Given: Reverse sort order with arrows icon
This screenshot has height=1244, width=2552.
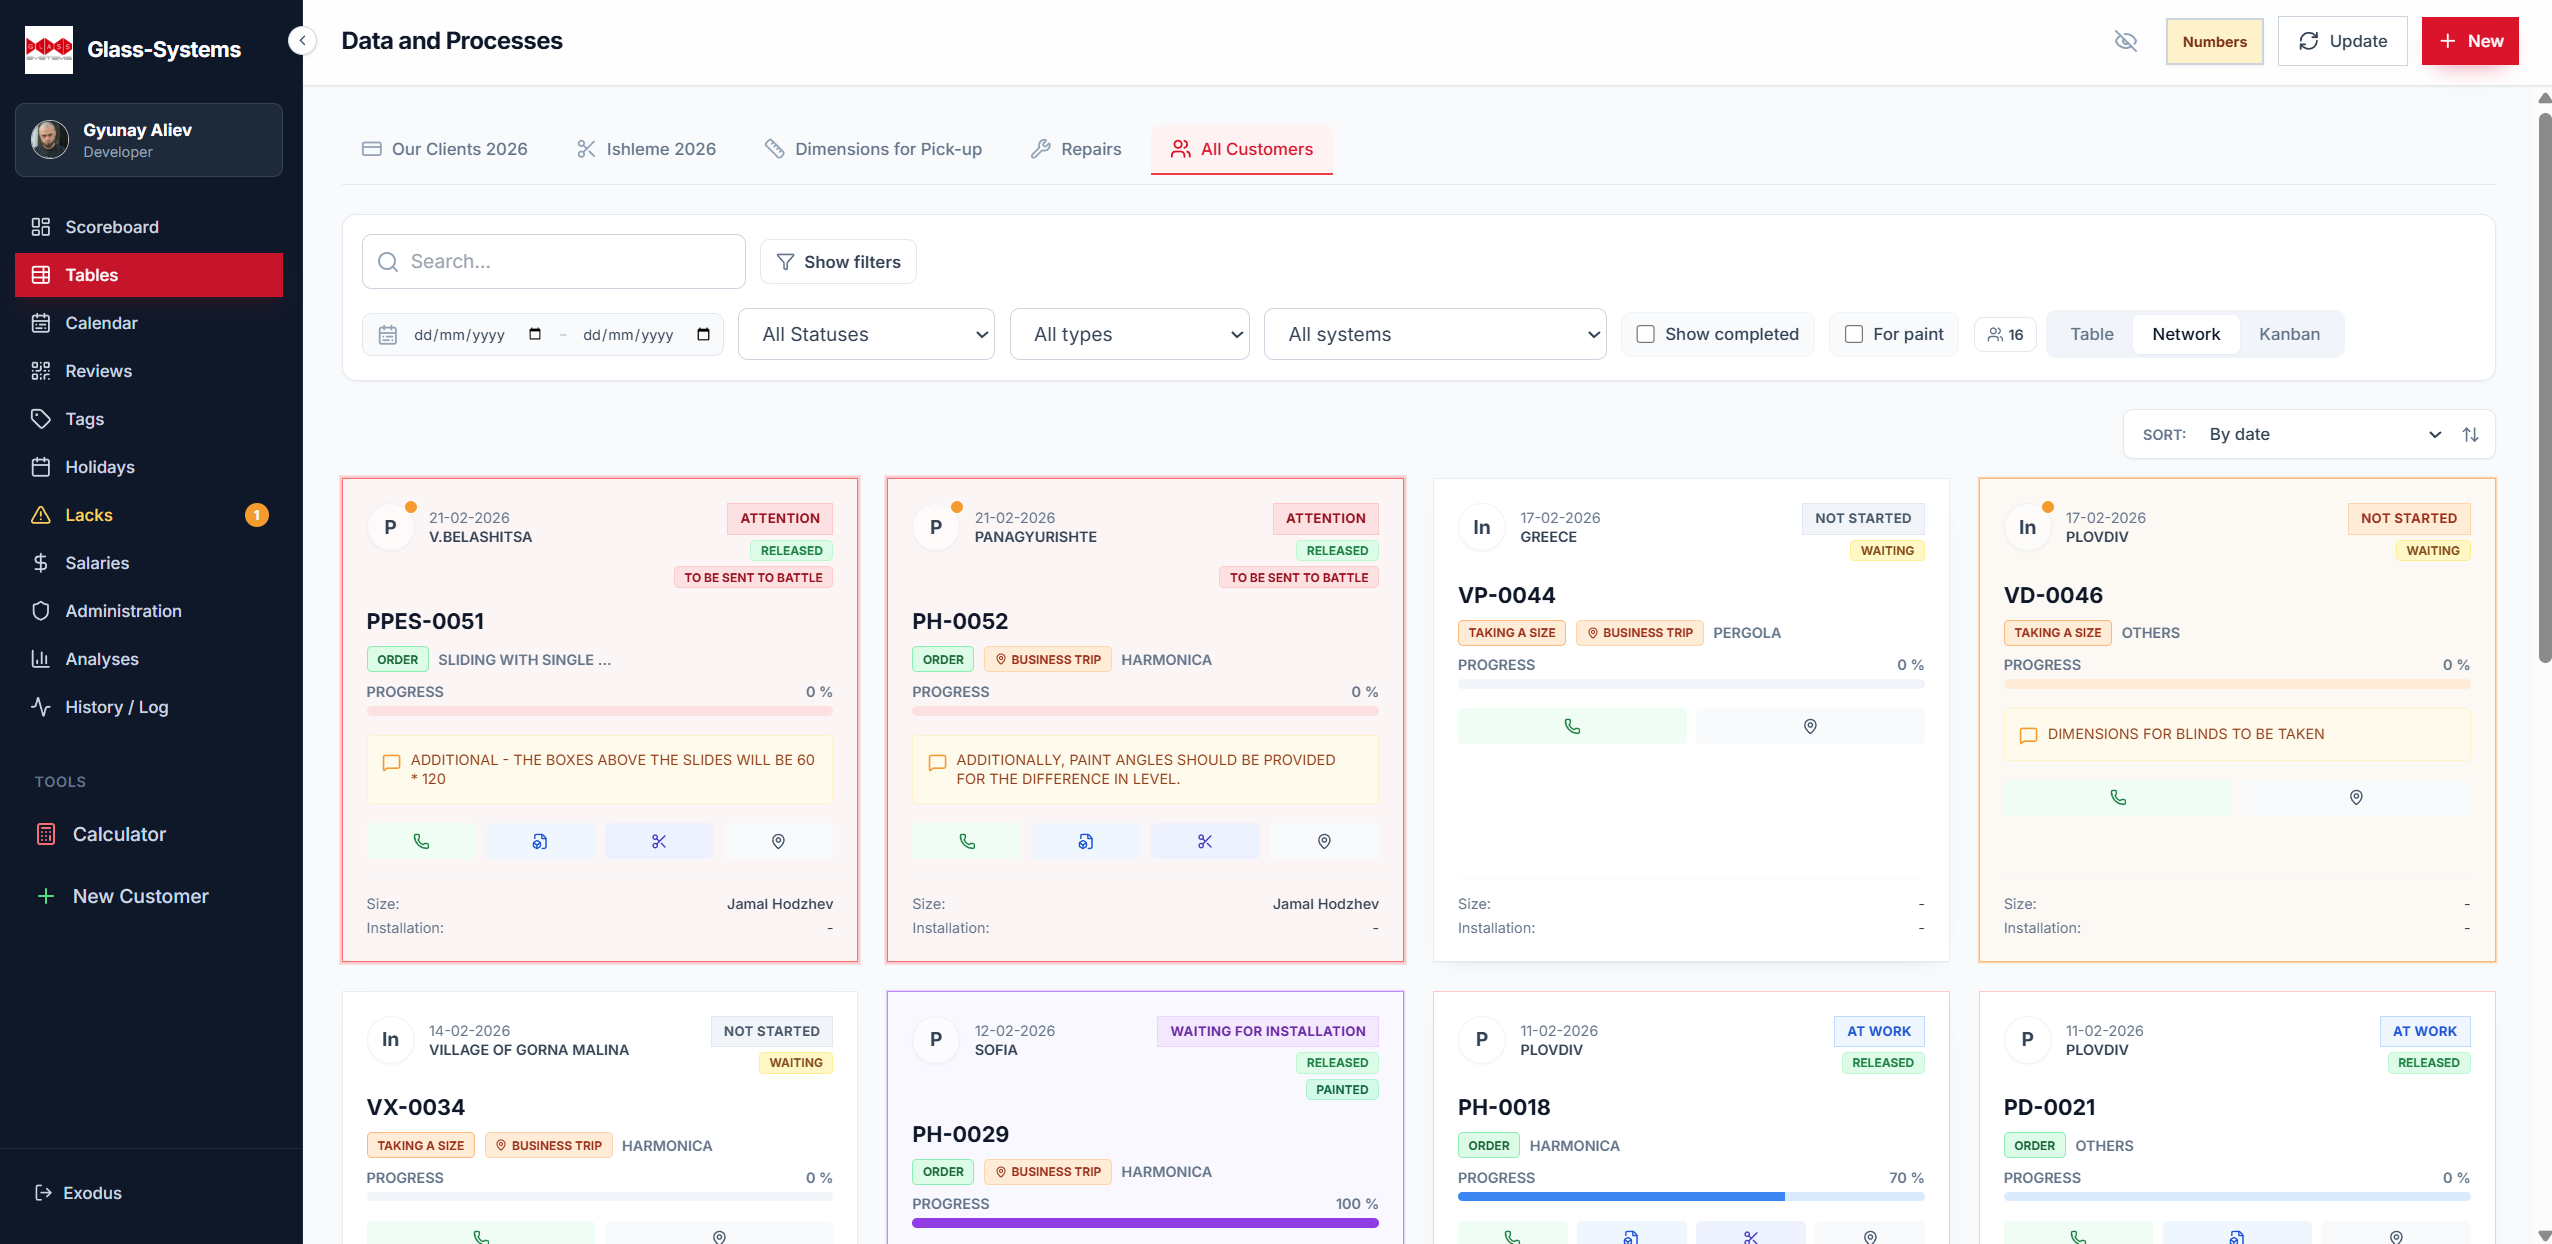Looking at the screenshot, I should pos(2470,434).
